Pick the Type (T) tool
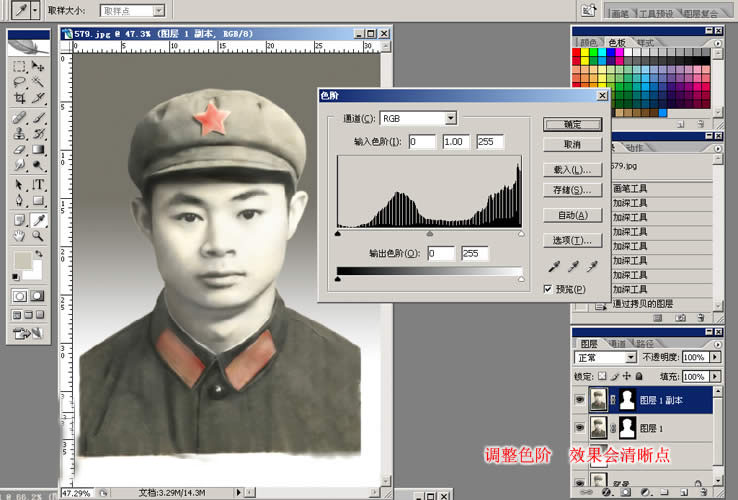 (38, 185)
